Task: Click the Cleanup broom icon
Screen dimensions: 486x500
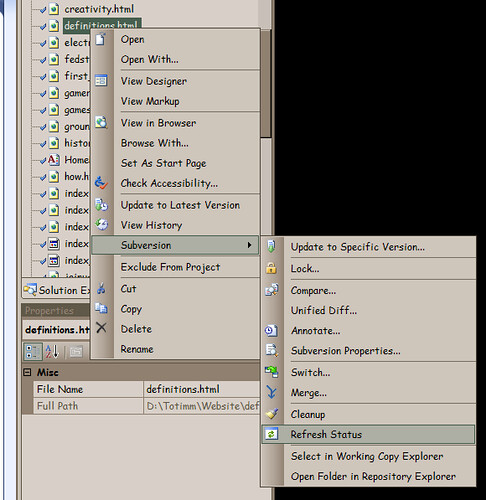Action: pyautogui.click(x=272, y=414)
